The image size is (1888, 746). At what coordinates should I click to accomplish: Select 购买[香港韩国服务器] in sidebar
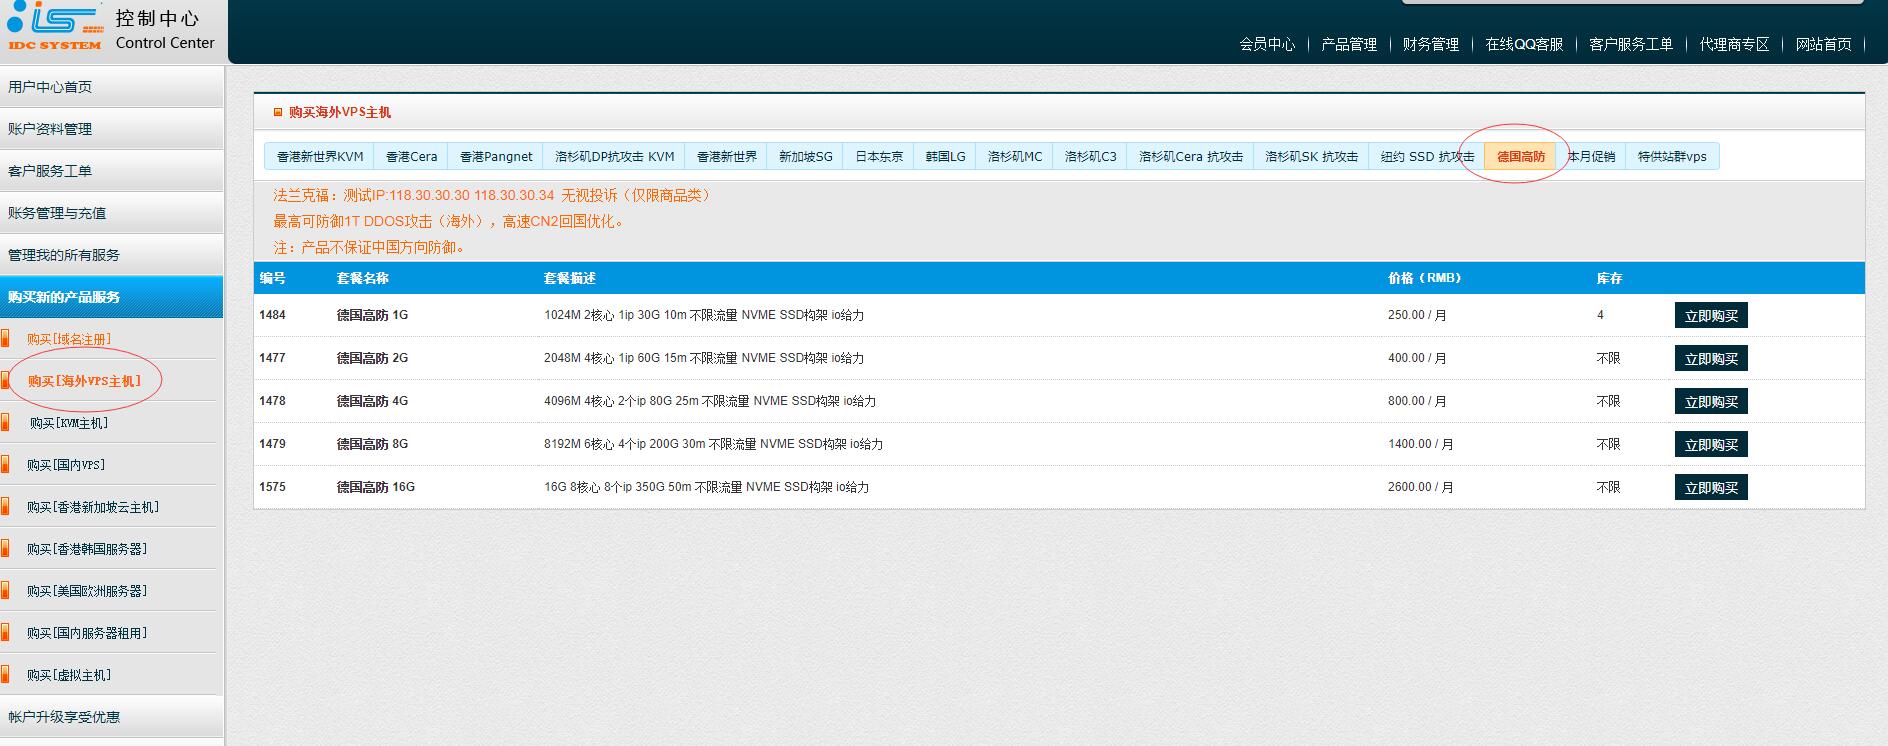pos(87,549)
